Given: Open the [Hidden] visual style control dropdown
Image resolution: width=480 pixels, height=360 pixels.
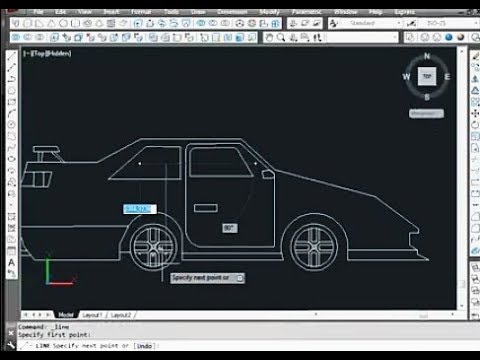Looking at the screenshot, I should (x=58, y=53).
